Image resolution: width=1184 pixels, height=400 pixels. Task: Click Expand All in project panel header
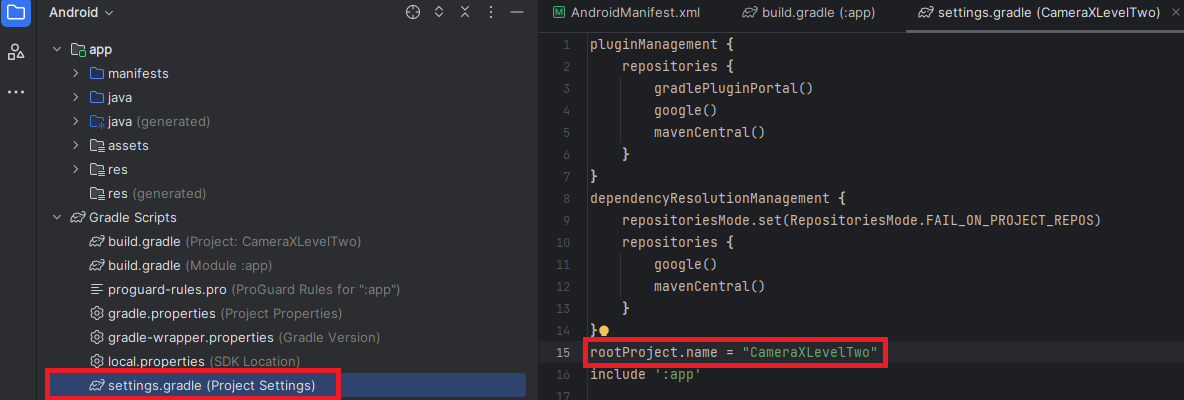pyautogui.click(x=439, y=13)
